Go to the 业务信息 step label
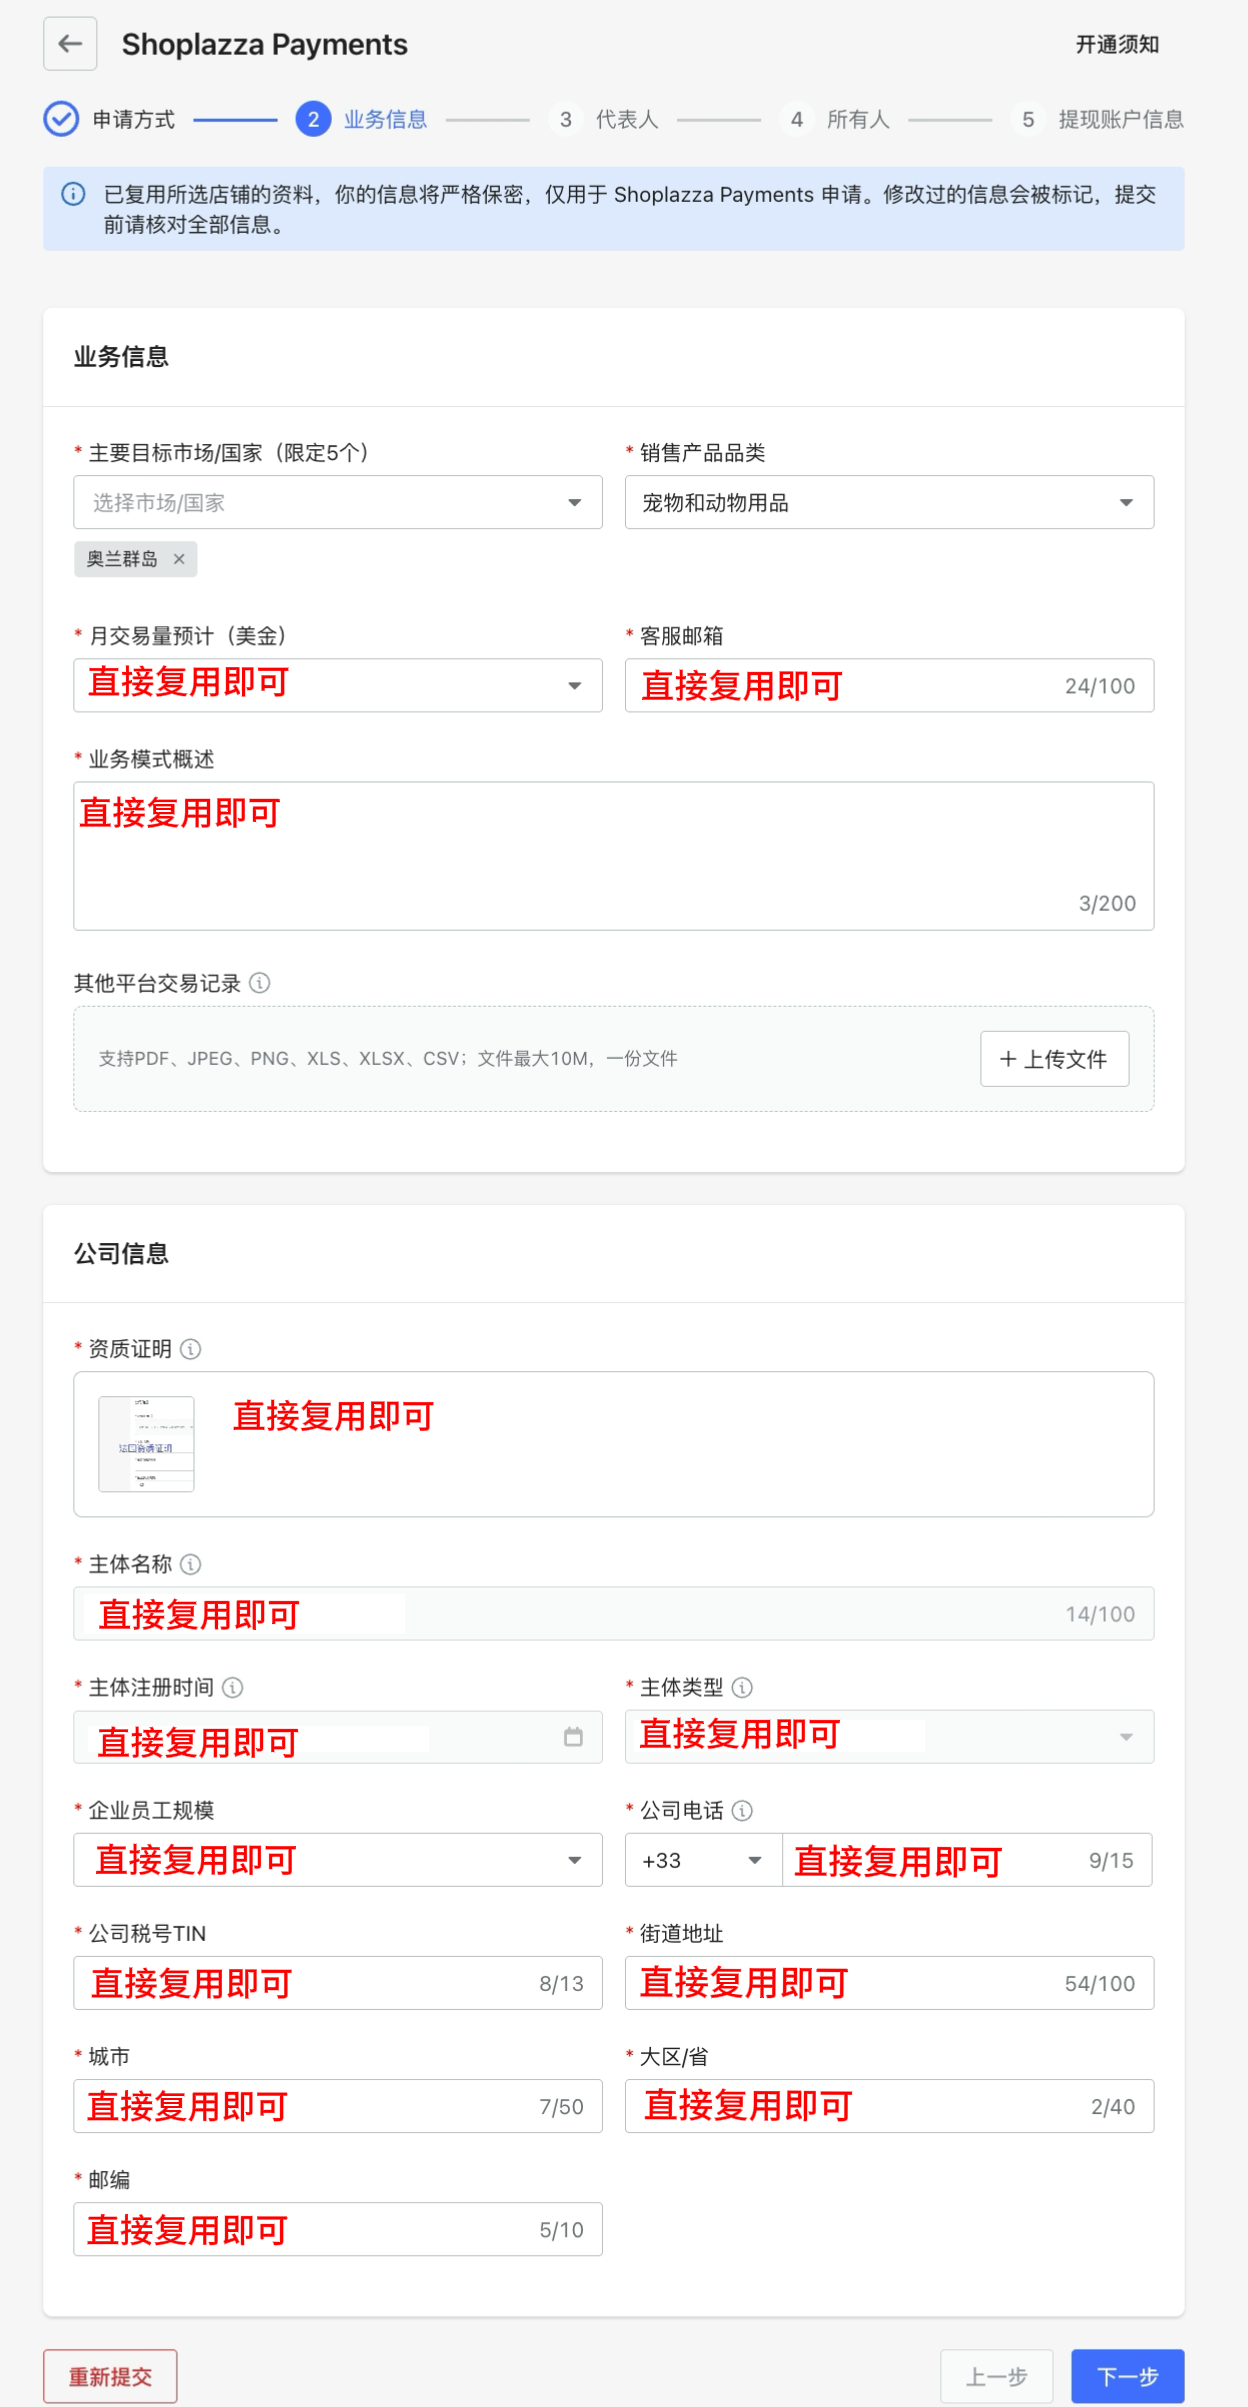 point(385,120)
